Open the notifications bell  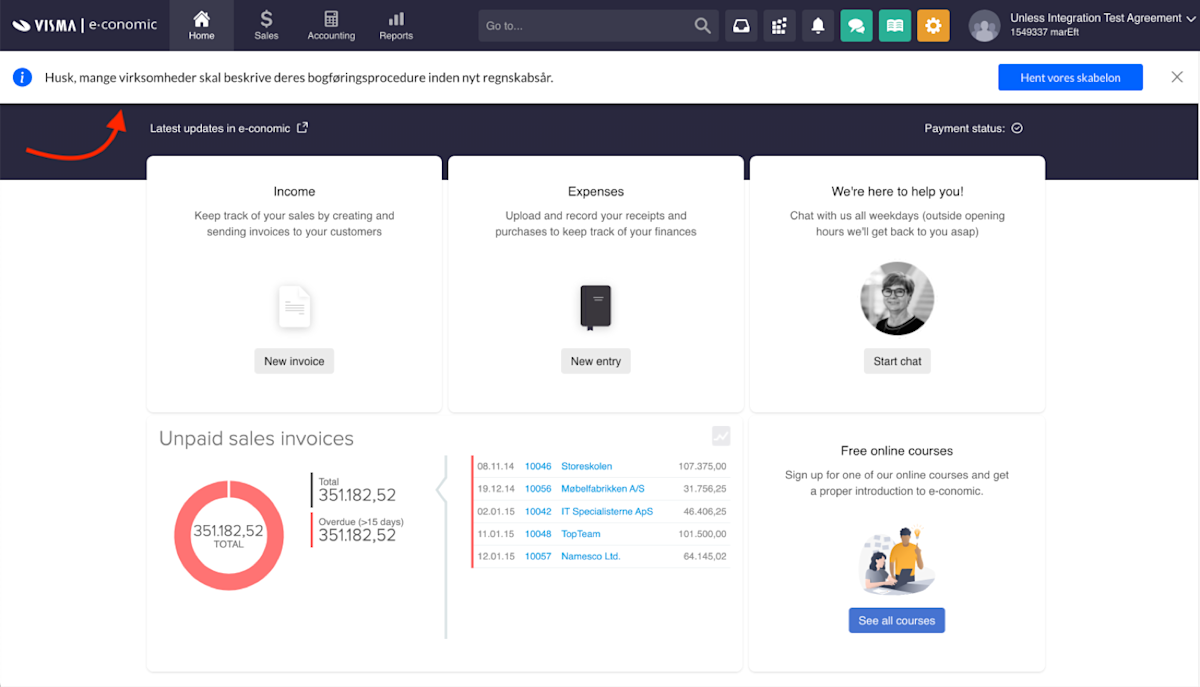point(817,25)
